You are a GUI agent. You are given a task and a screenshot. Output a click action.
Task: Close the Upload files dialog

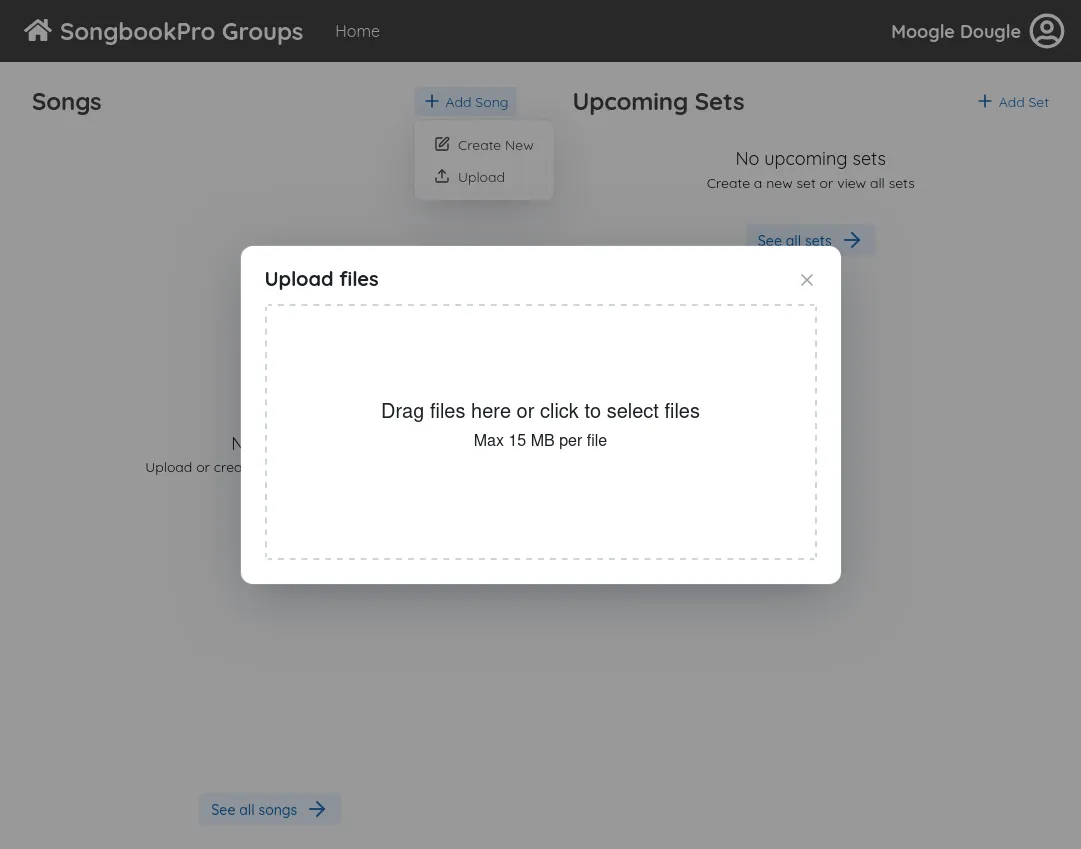click(x=806, y=280)
